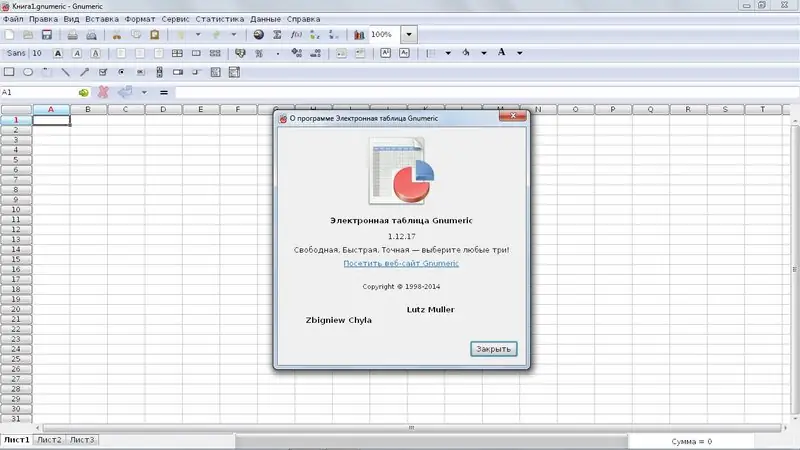The width and height of the screenshot is (800, 450).
Task: Open a file with the folder icon
Action: coord(28,35)
